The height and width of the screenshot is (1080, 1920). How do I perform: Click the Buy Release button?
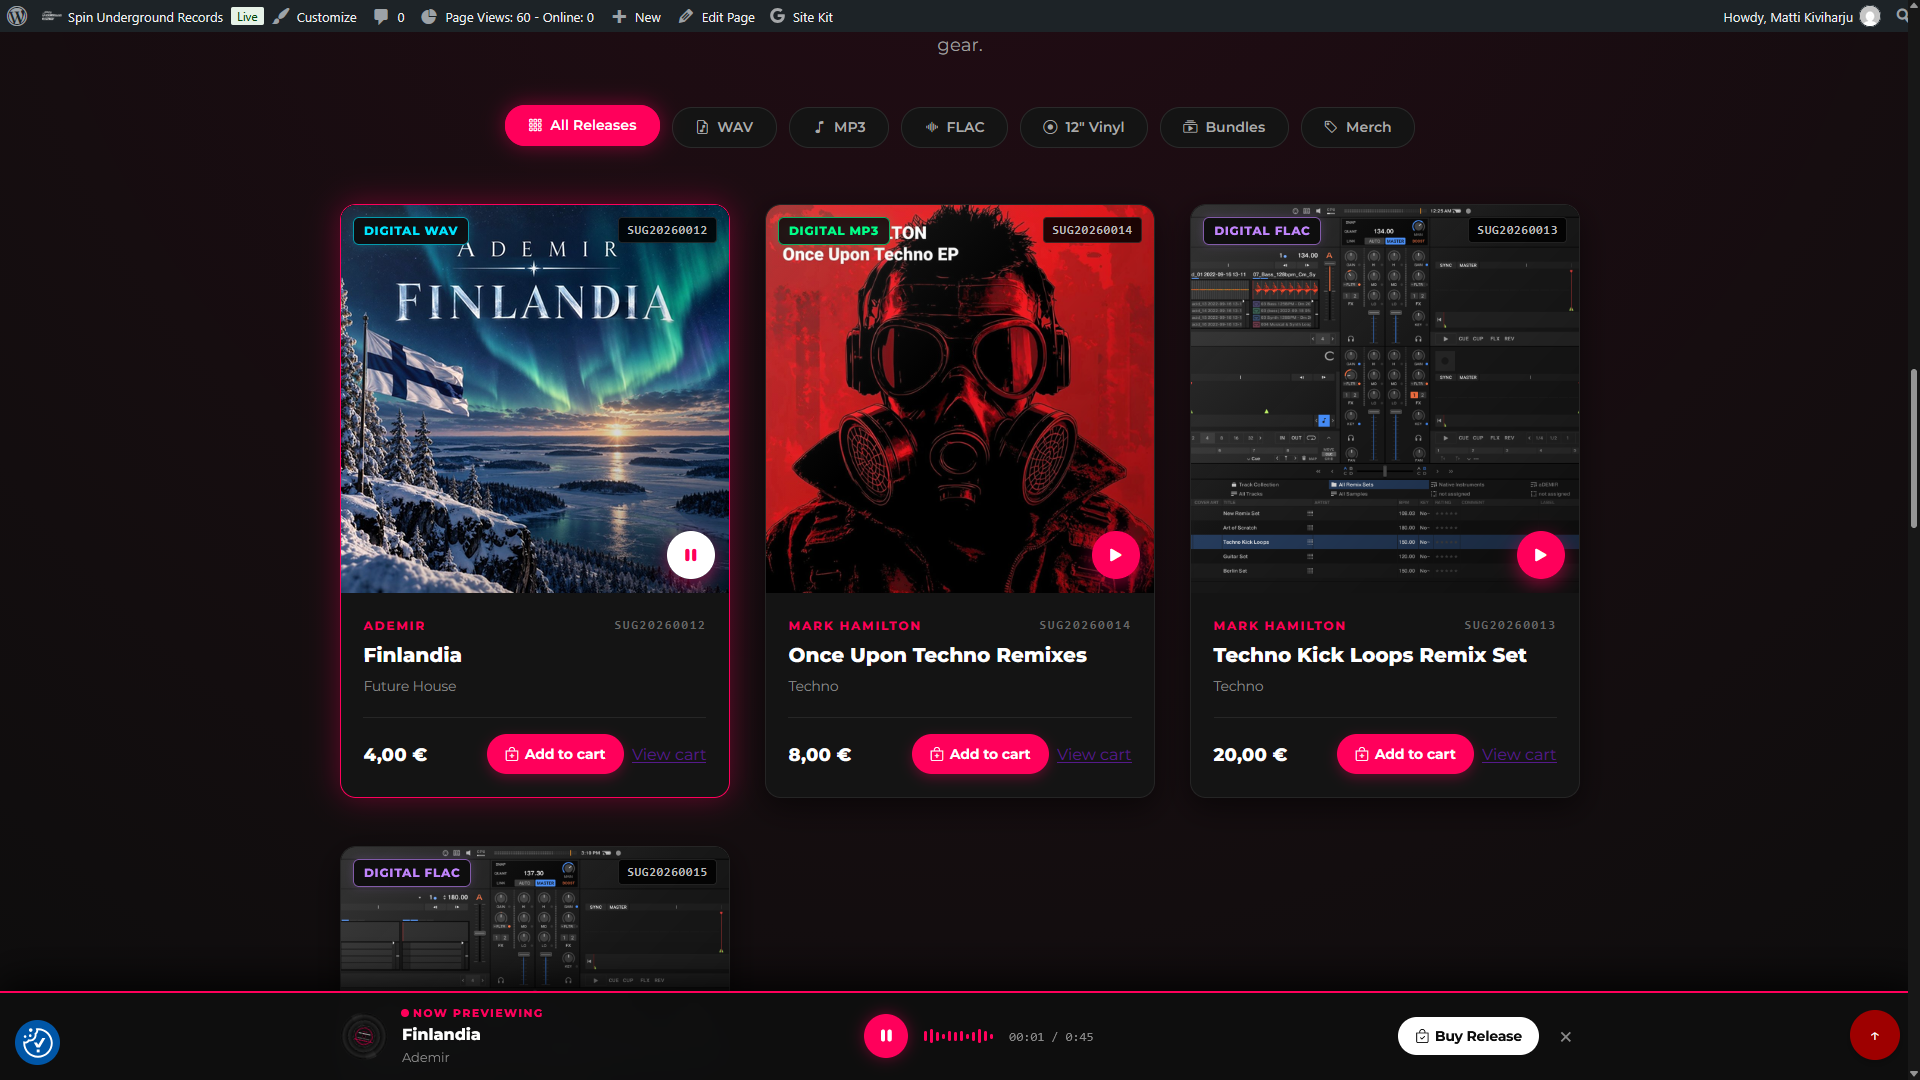coord(1468,1036)
